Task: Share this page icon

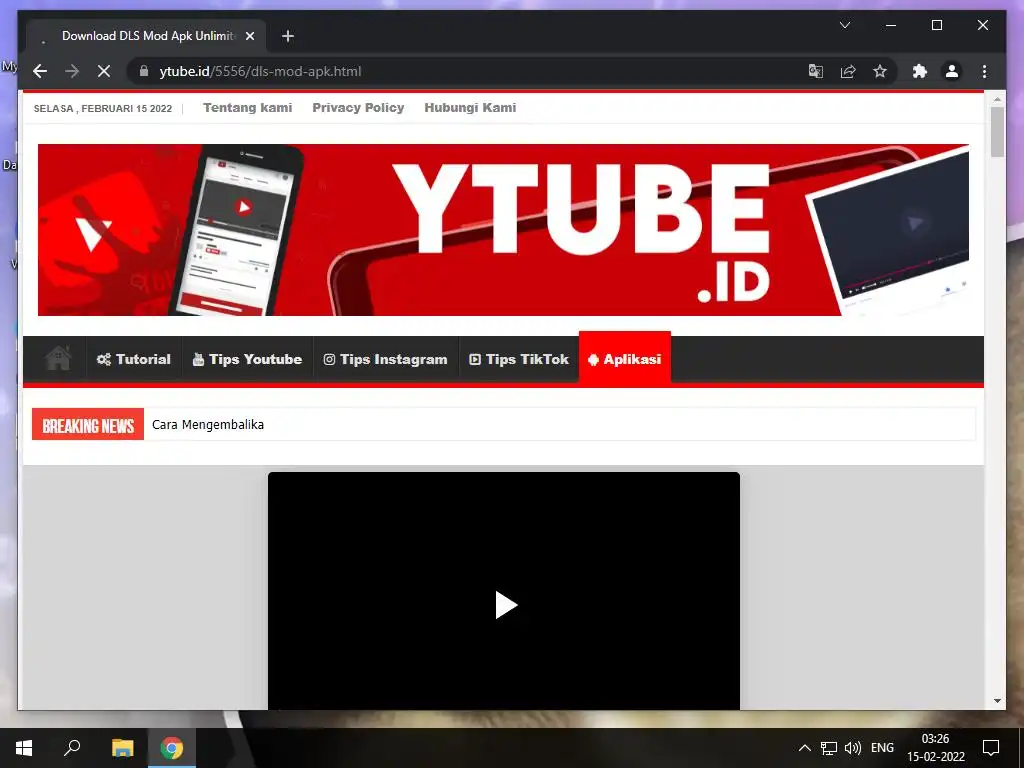Action: click(848, 71)
